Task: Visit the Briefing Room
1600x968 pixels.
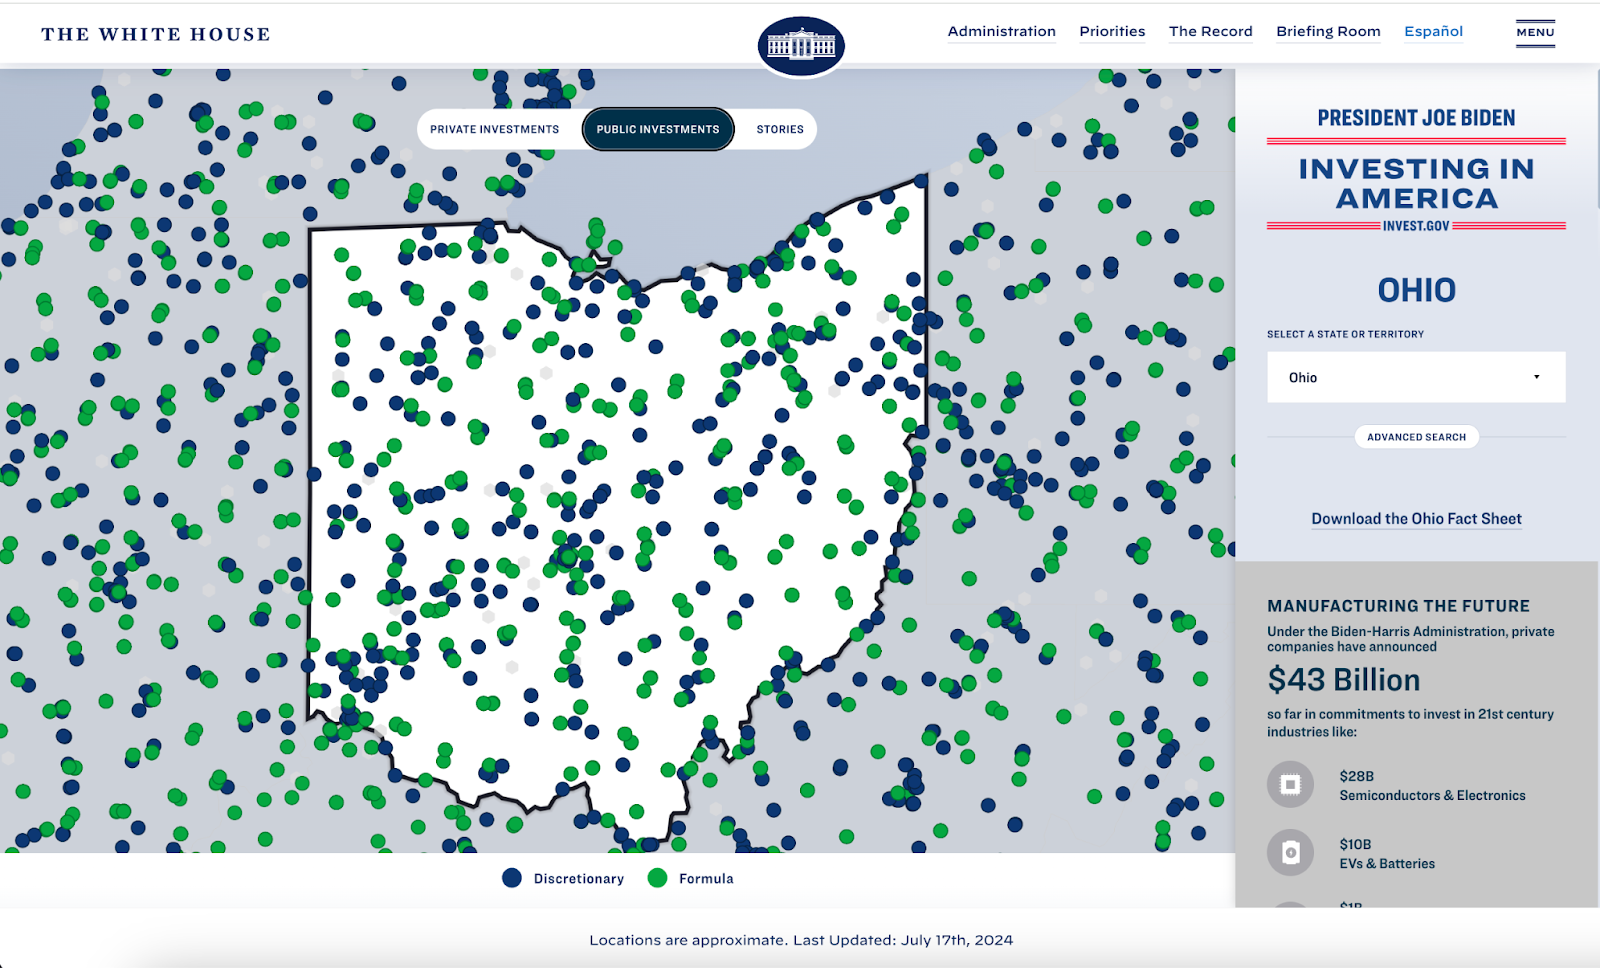Action: tap(1328, 32)
